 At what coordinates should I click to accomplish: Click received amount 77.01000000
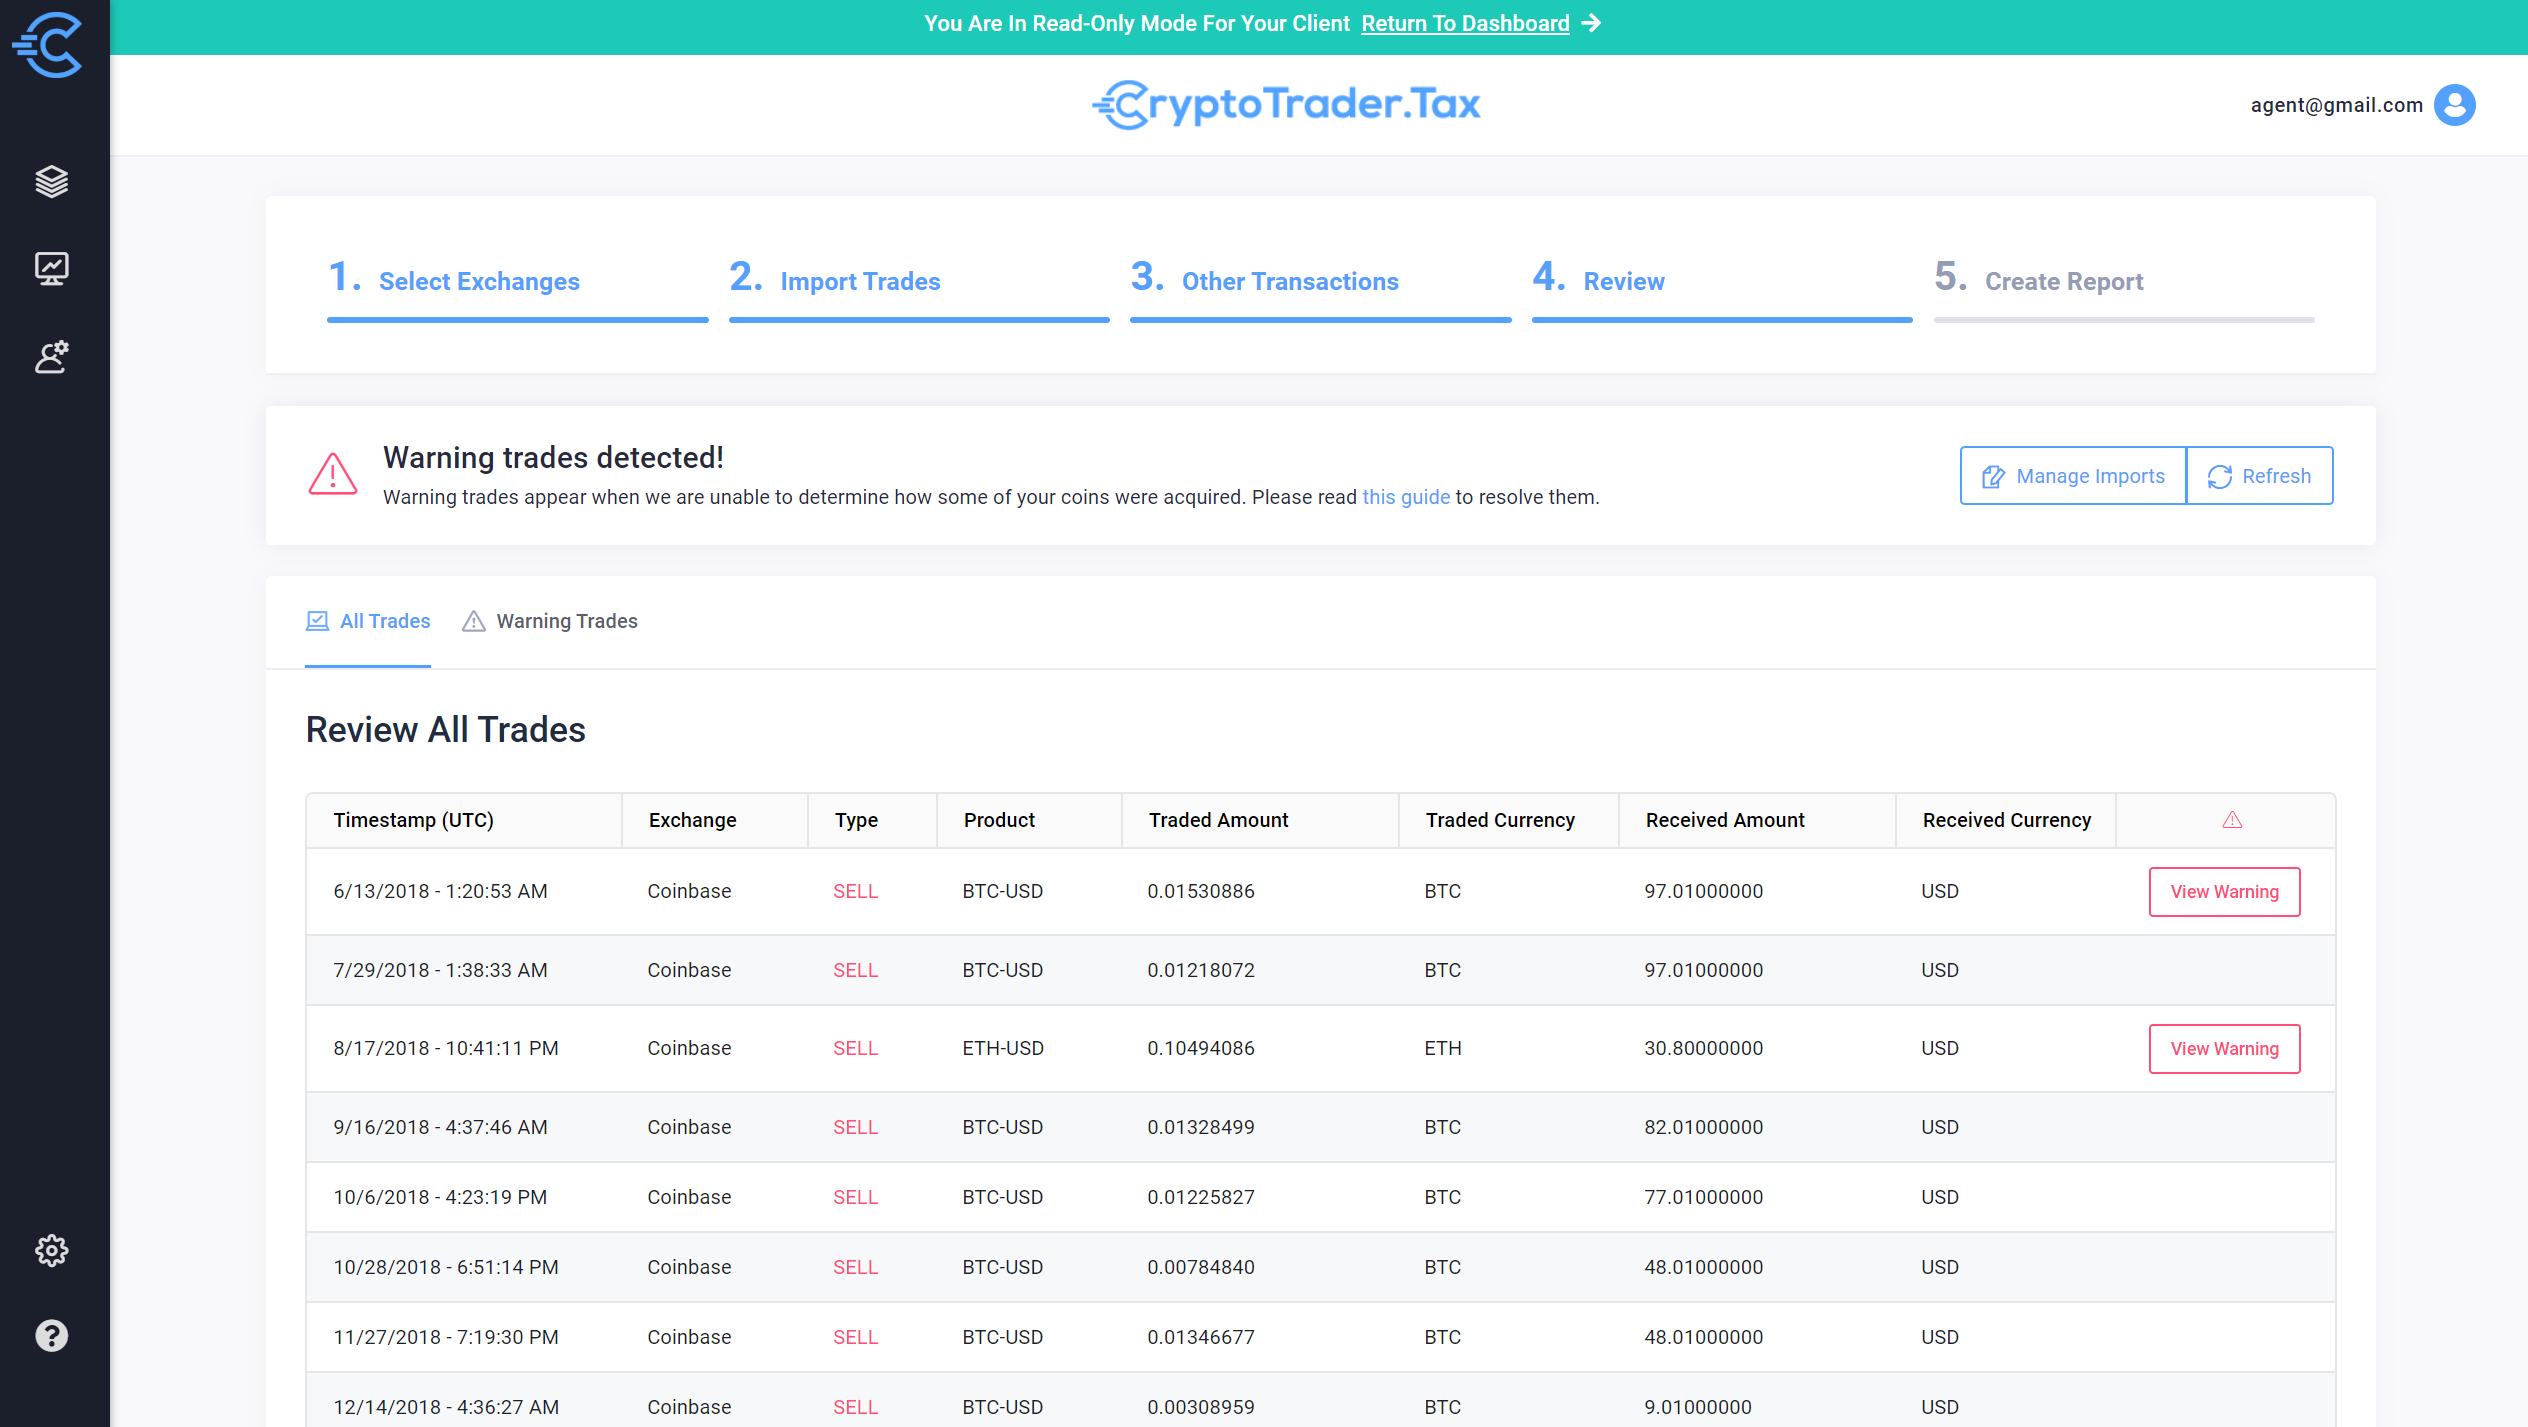(x=1704, y=1197)
